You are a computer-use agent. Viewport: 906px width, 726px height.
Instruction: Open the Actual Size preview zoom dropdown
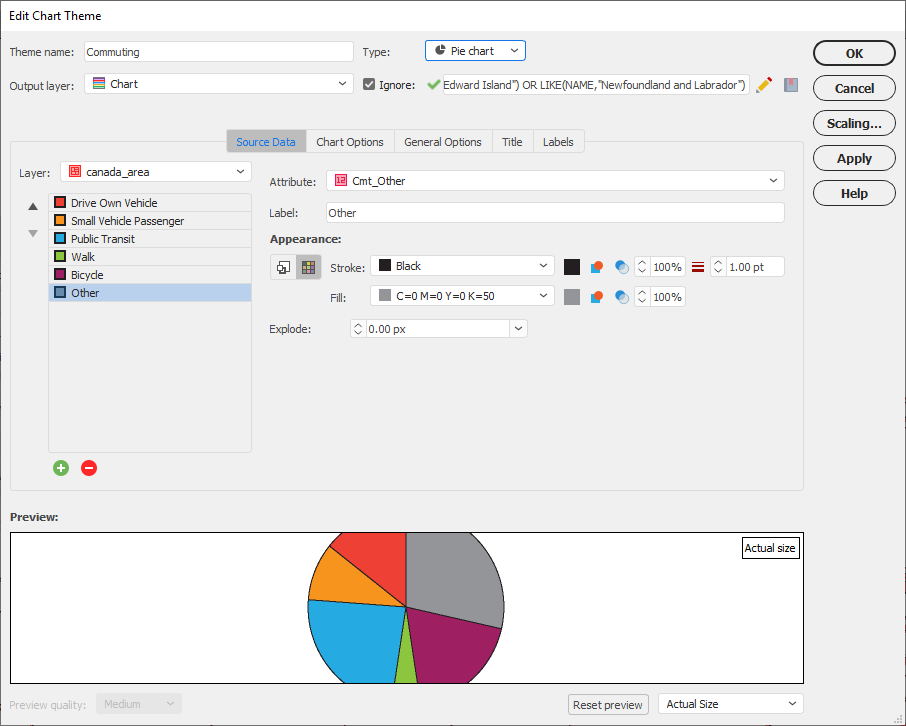click(730, 703)
